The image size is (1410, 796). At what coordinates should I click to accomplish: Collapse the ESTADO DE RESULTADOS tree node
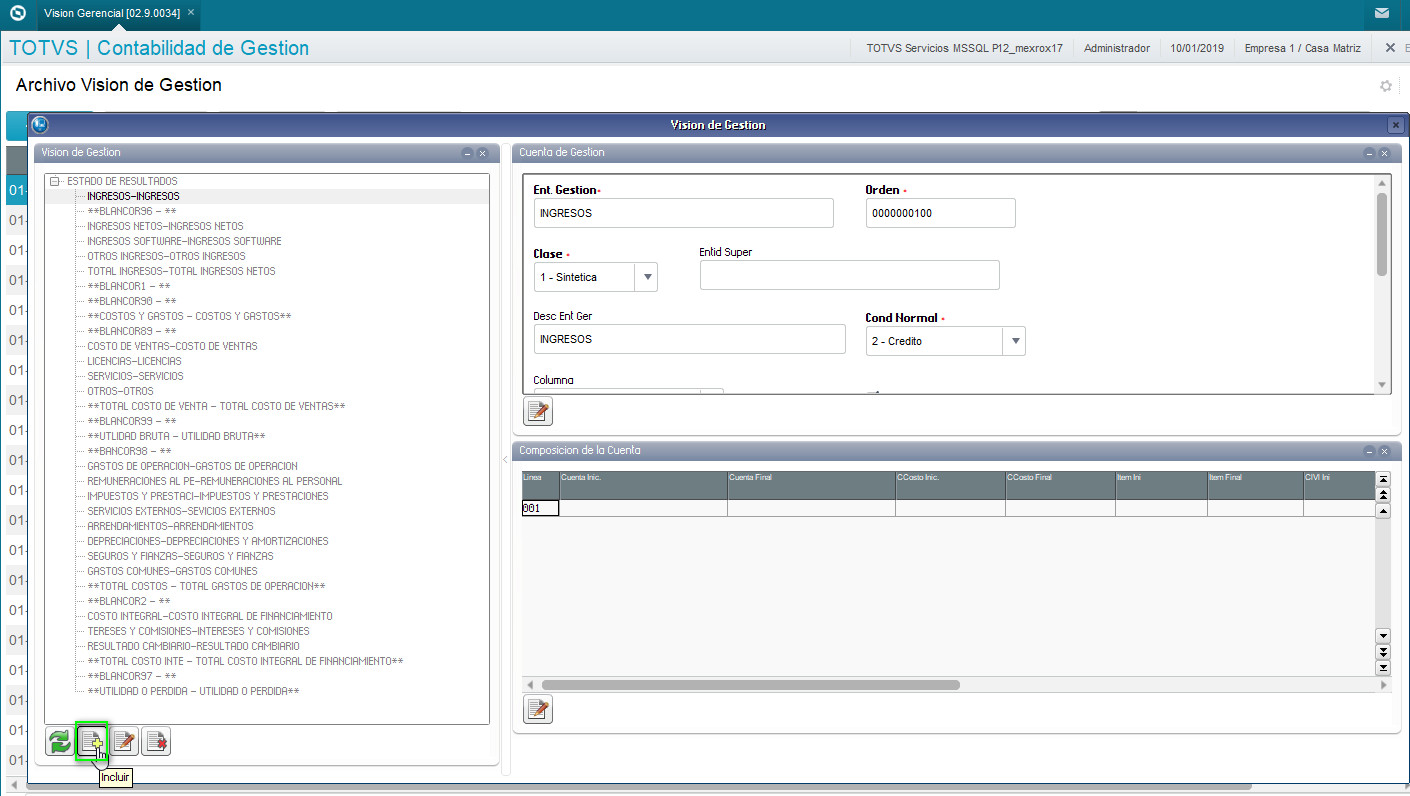55,181
